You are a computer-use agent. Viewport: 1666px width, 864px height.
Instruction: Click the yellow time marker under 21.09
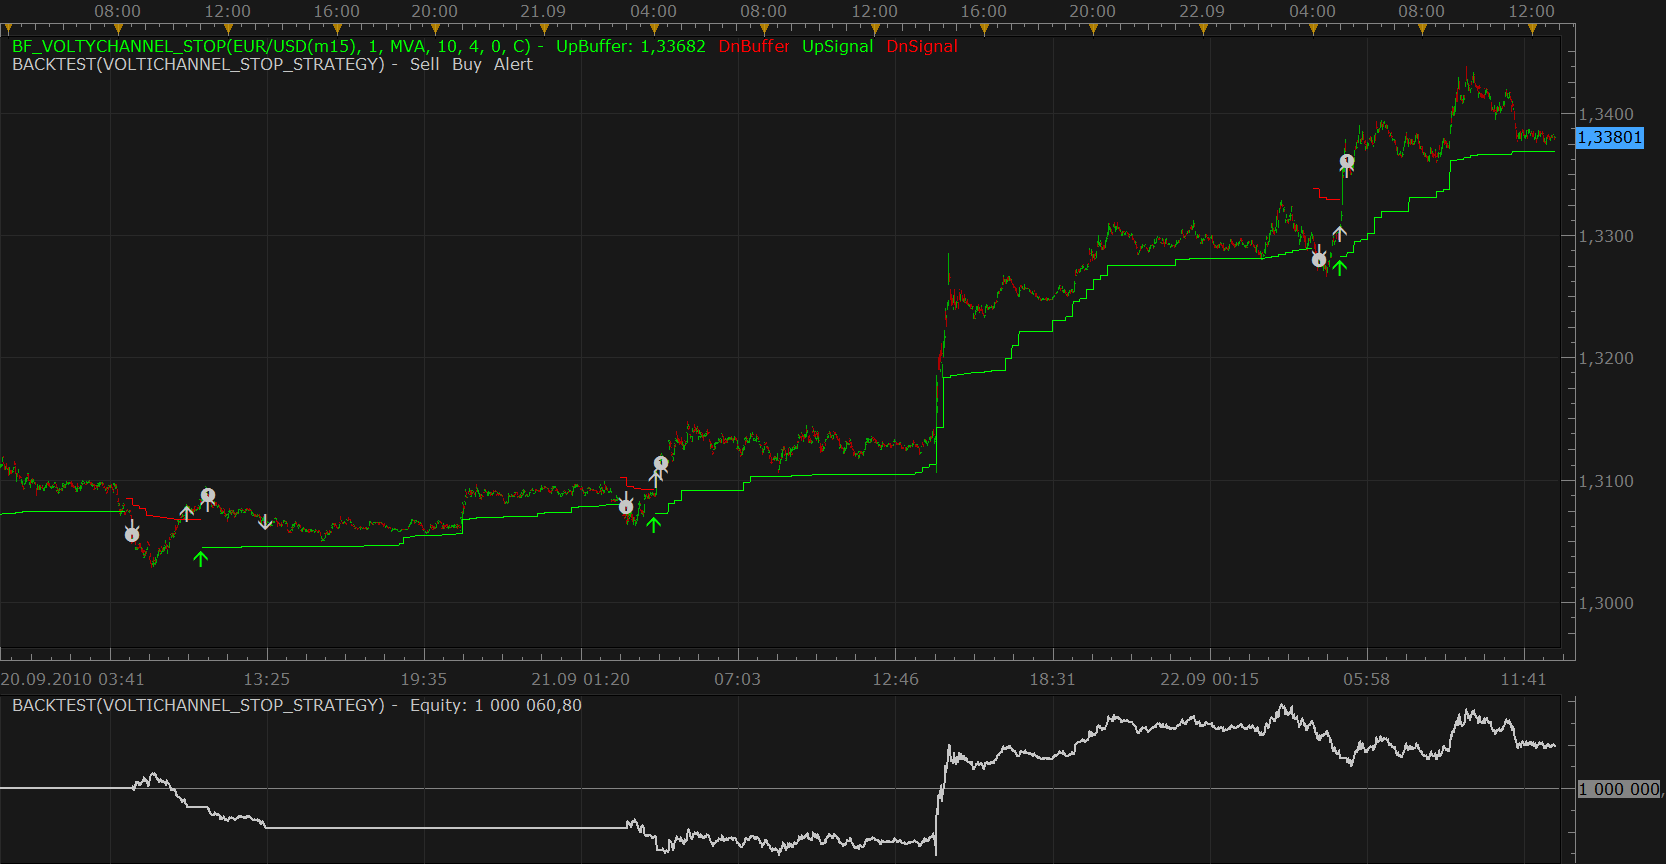(x=545, y=29)
